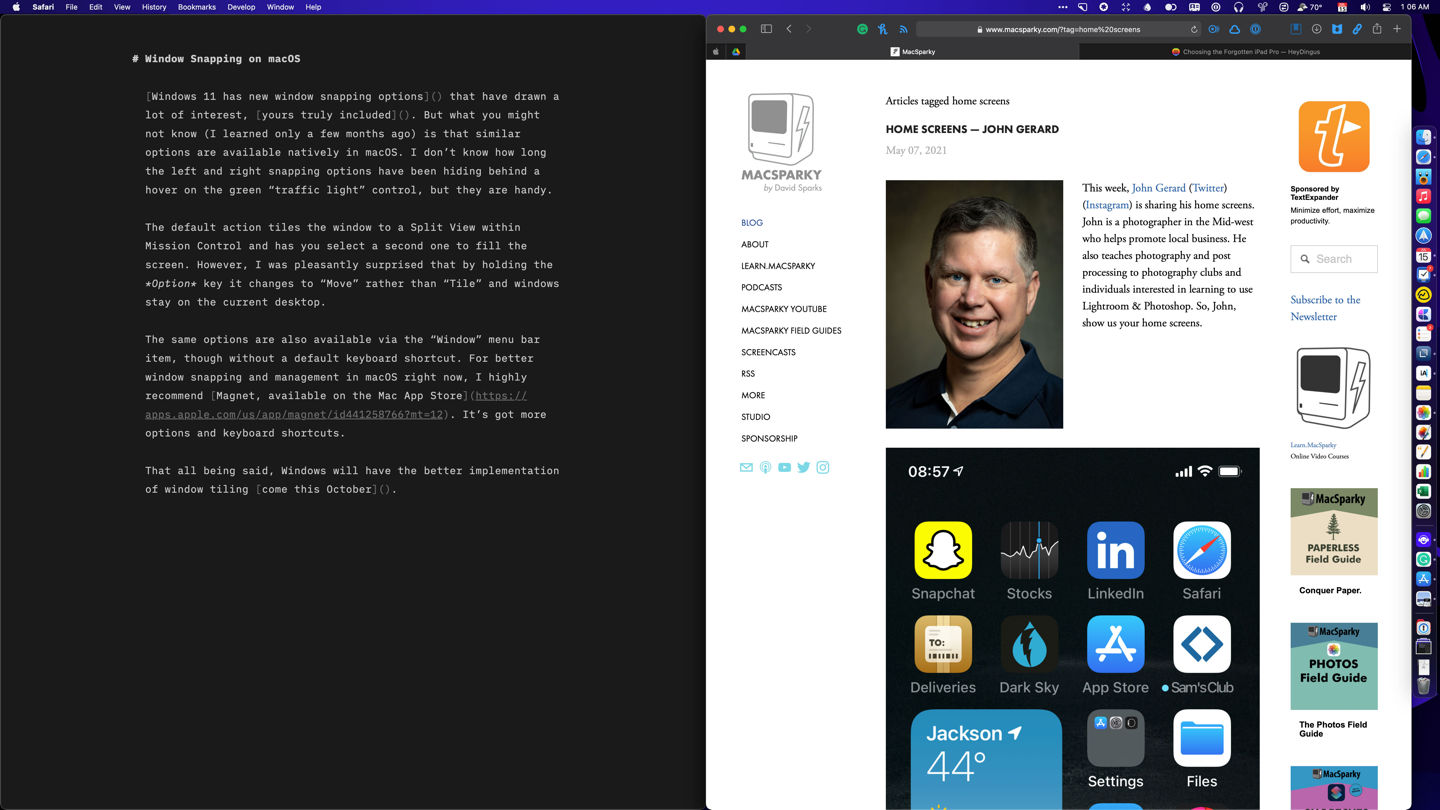Click the Twitter social icon
Screen dimensions: 1440x810
coord(803,467)
